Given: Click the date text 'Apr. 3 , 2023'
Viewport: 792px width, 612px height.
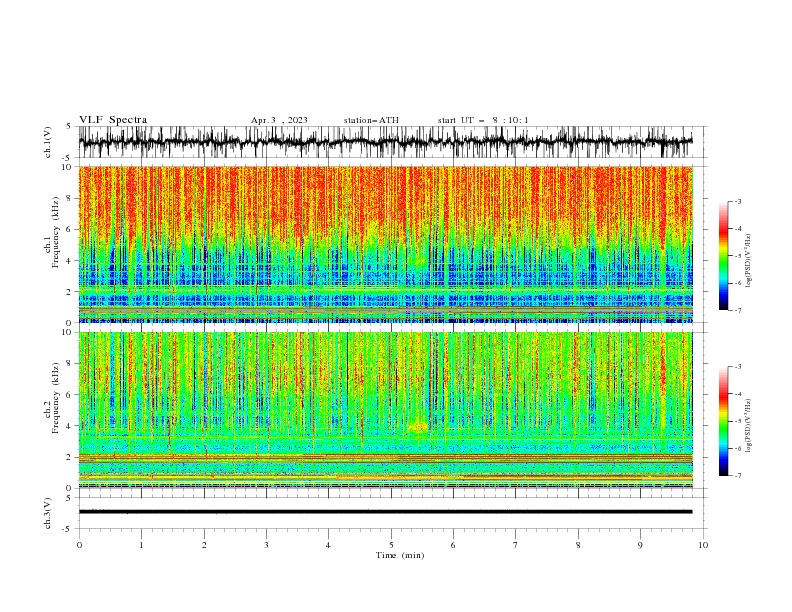Looking at the screenshot, I should (279, 120).
